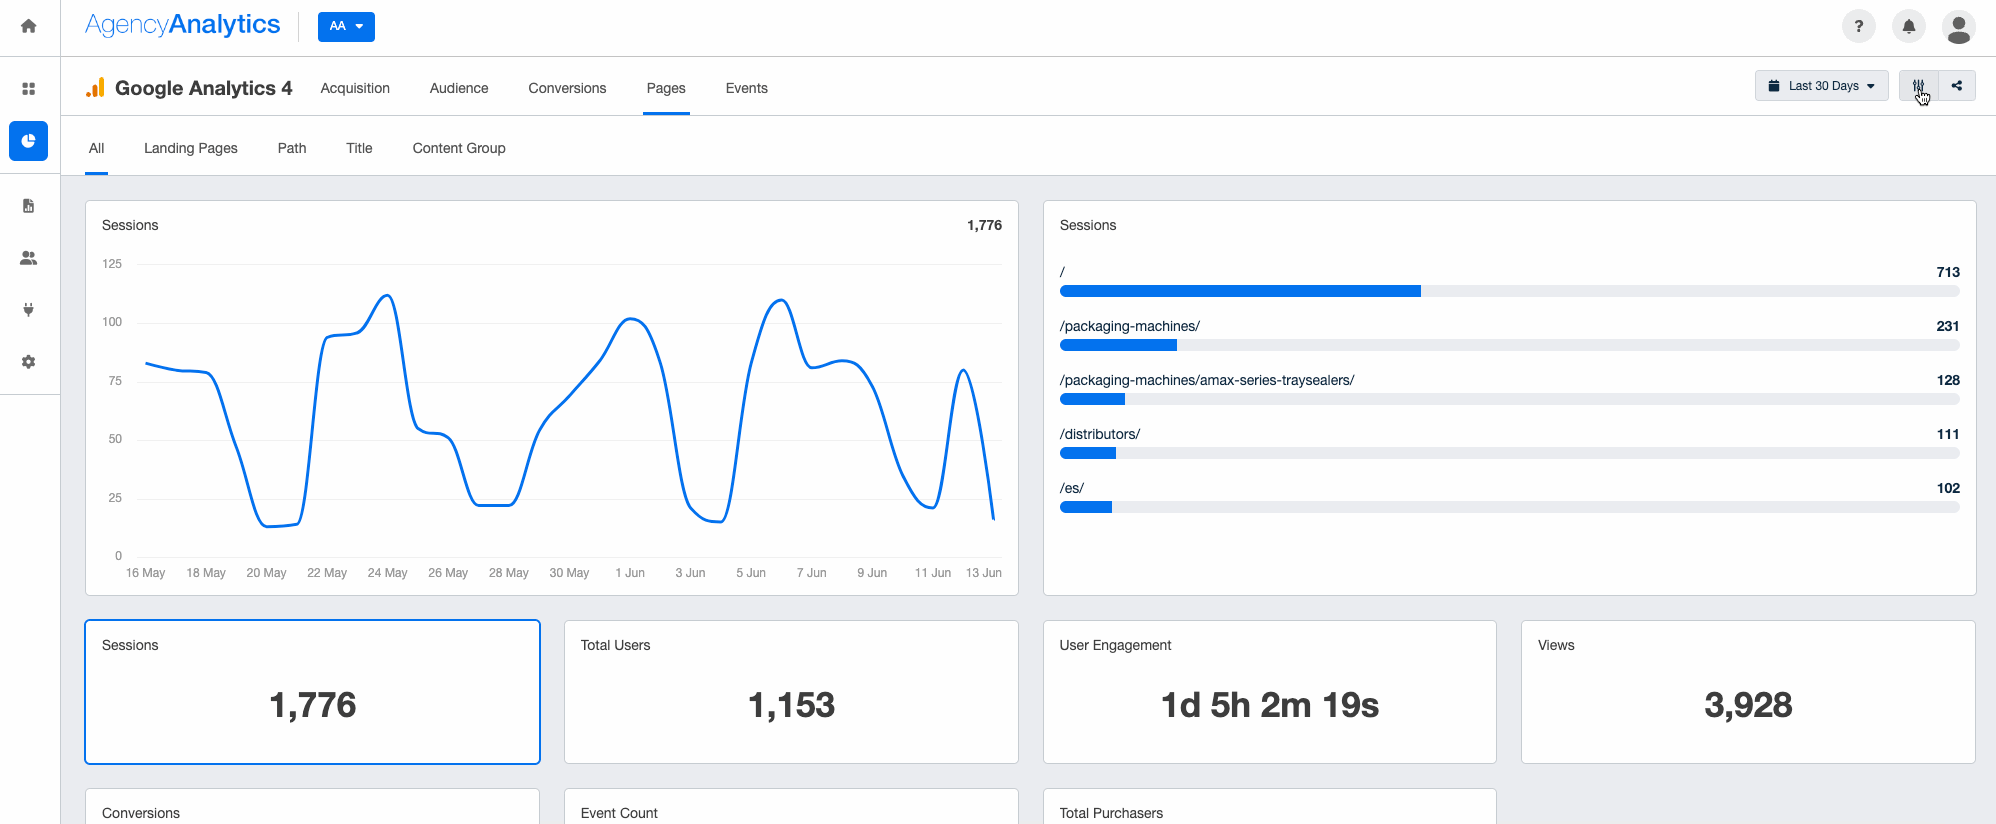Select the Landing Pages sub-tab

click(190, 148)
